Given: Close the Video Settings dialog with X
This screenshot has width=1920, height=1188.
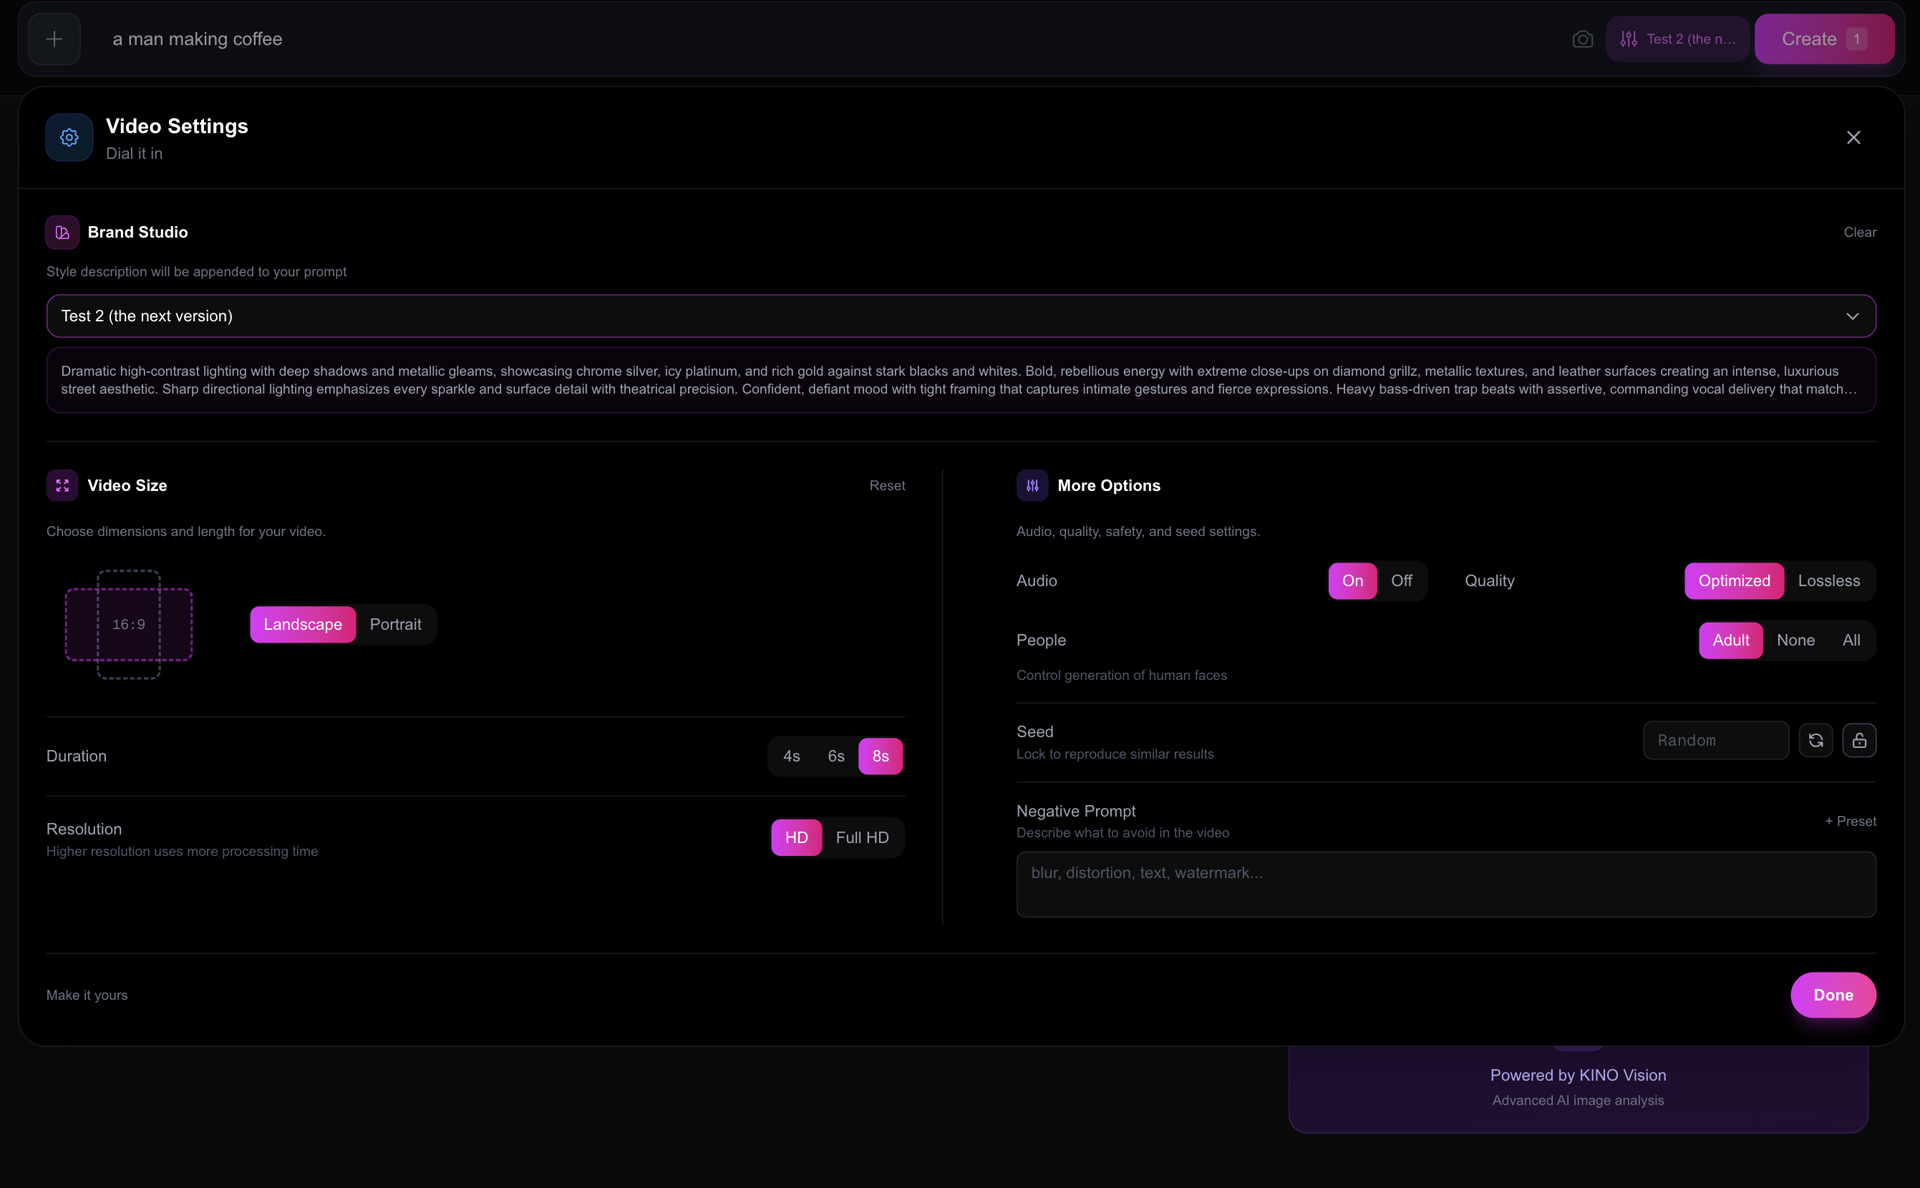Looking at the screenshot, I should coord(1853,138).
